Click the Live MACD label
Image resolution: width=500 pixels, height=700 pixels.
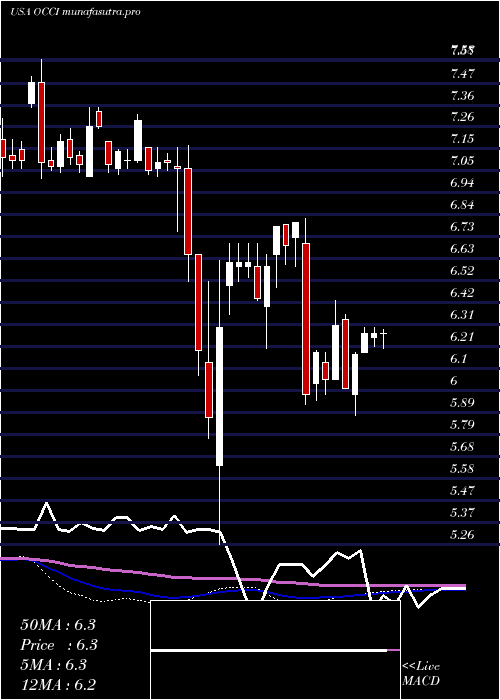(x=421, y=674)
